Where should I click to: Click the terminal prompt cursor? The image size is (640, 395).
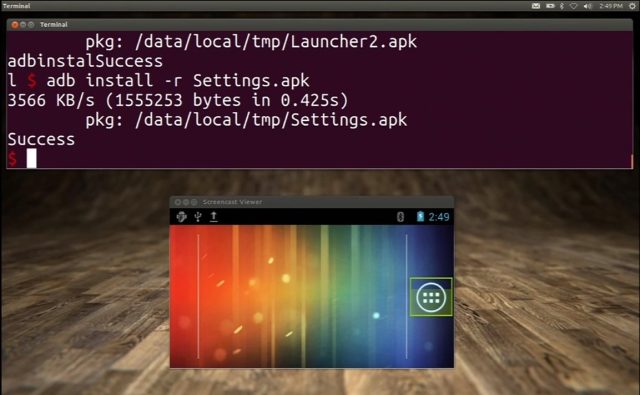(31, 158)
